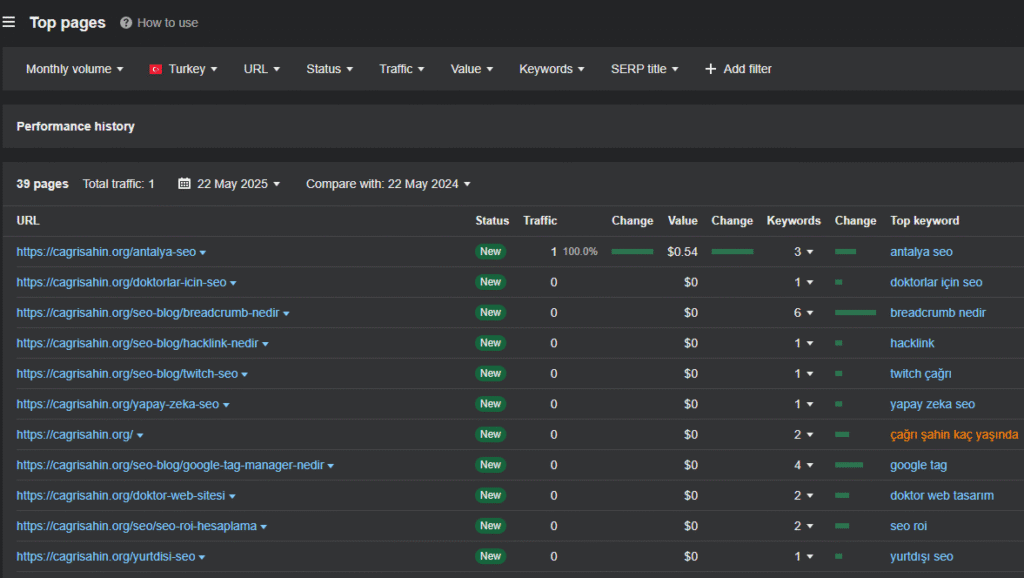The height and width of the screenshot is (578, 1024).
Task: Click the Turkey flag icon
Action: pos(155,69)
